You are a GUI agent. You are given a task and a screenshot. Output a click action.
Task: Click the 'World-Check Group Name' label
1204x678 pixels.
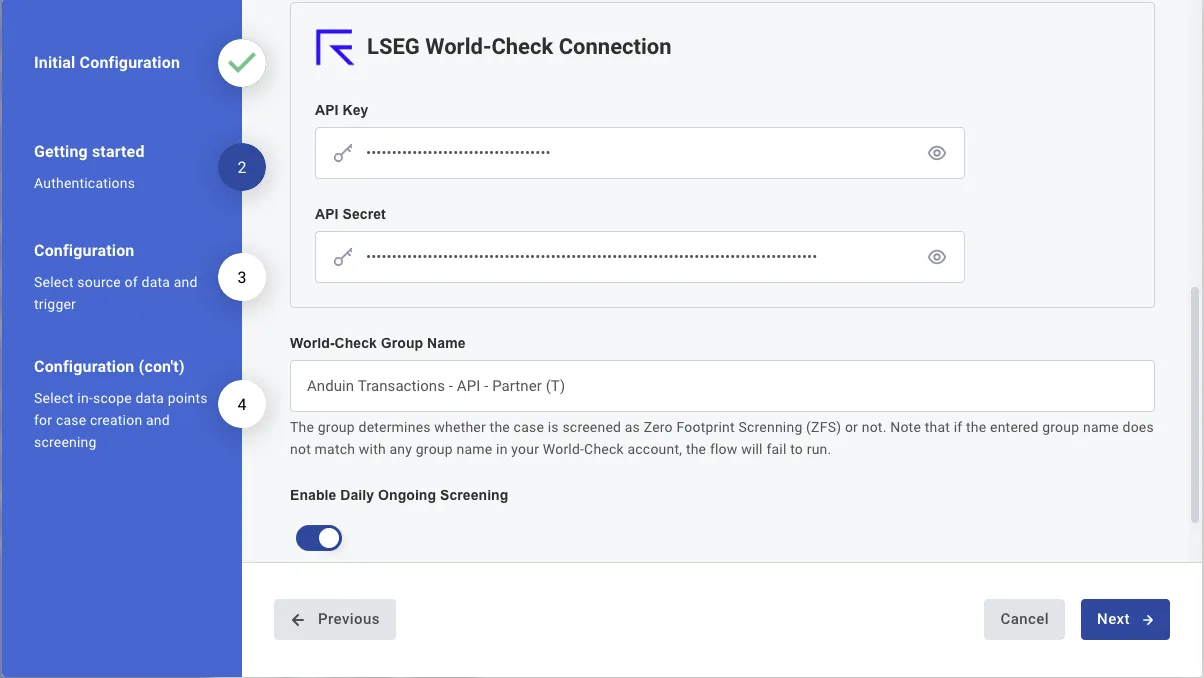[x=378, y=343]
